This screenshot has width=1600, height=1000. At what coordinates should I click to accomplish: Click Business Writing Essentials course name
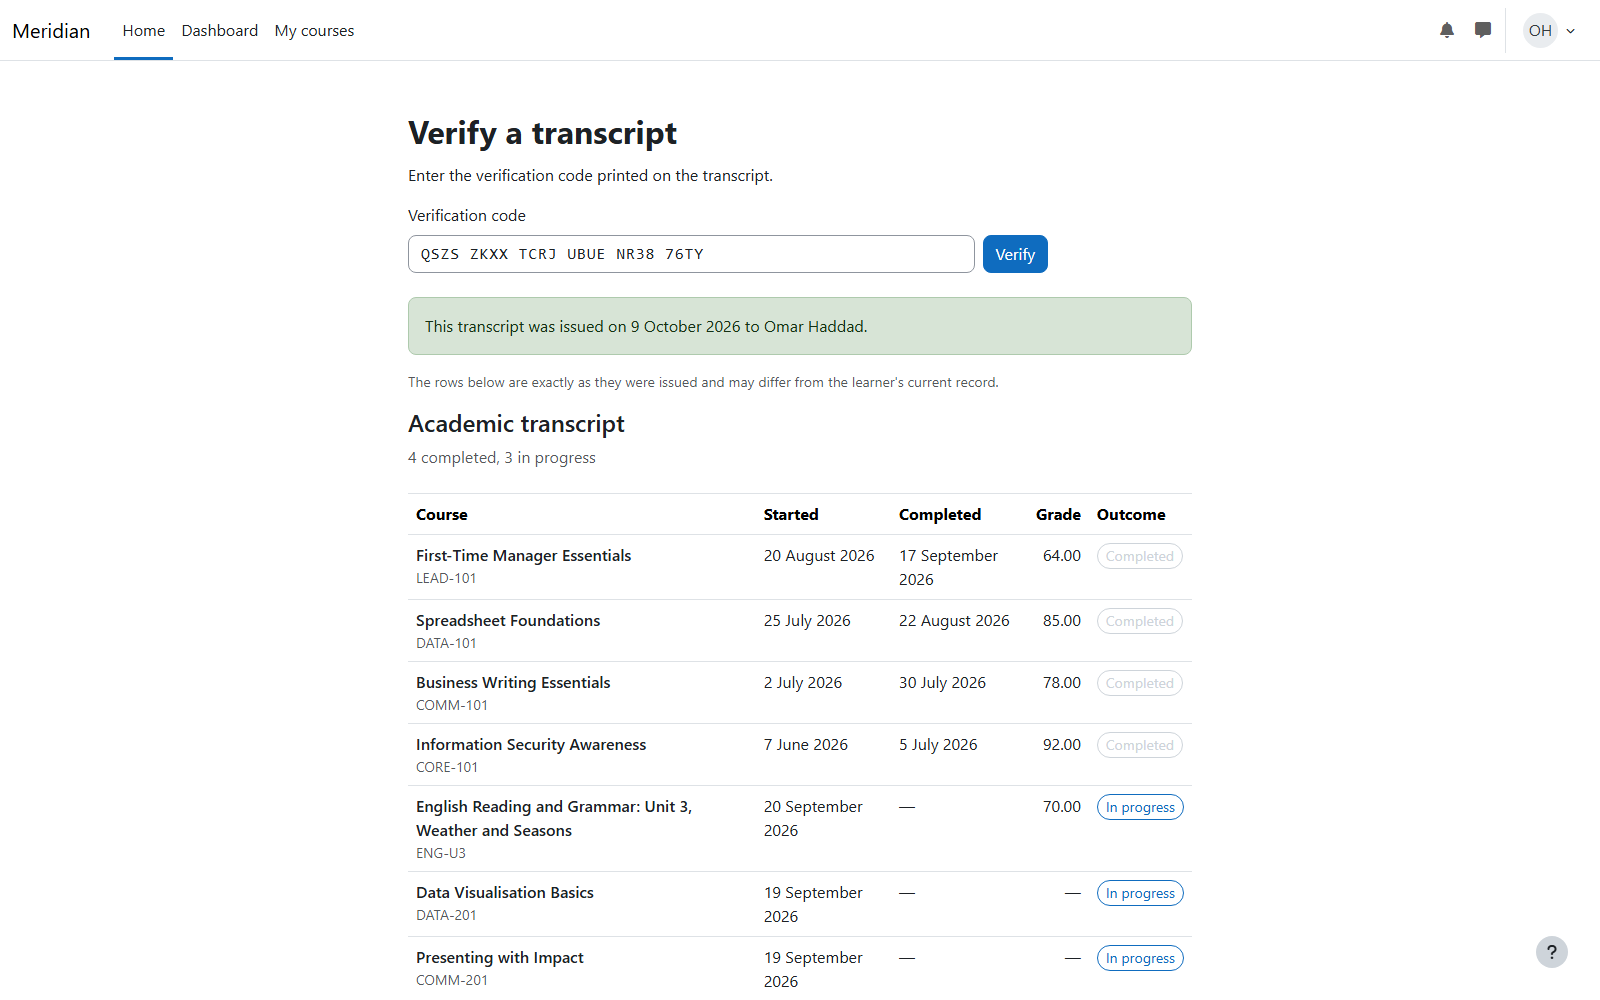[x=513, y=683]
